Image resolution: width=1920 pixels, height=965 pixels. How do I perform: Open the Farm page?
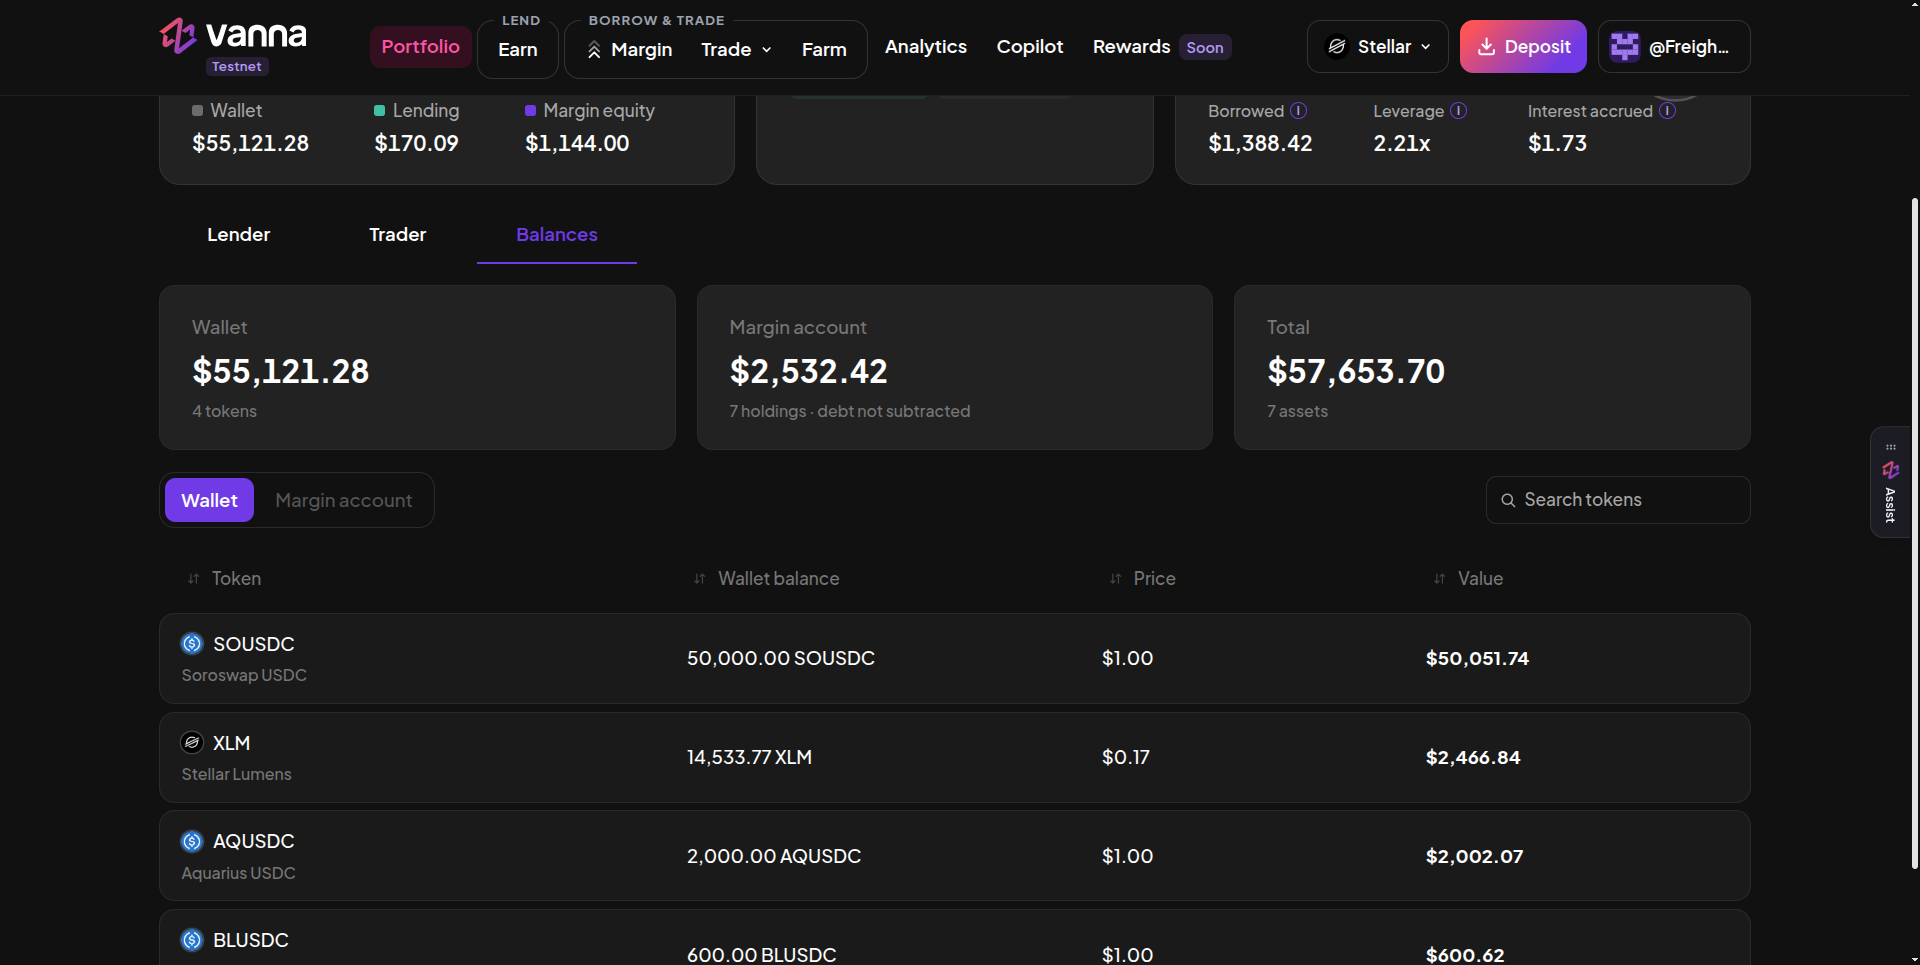[824, 50]
